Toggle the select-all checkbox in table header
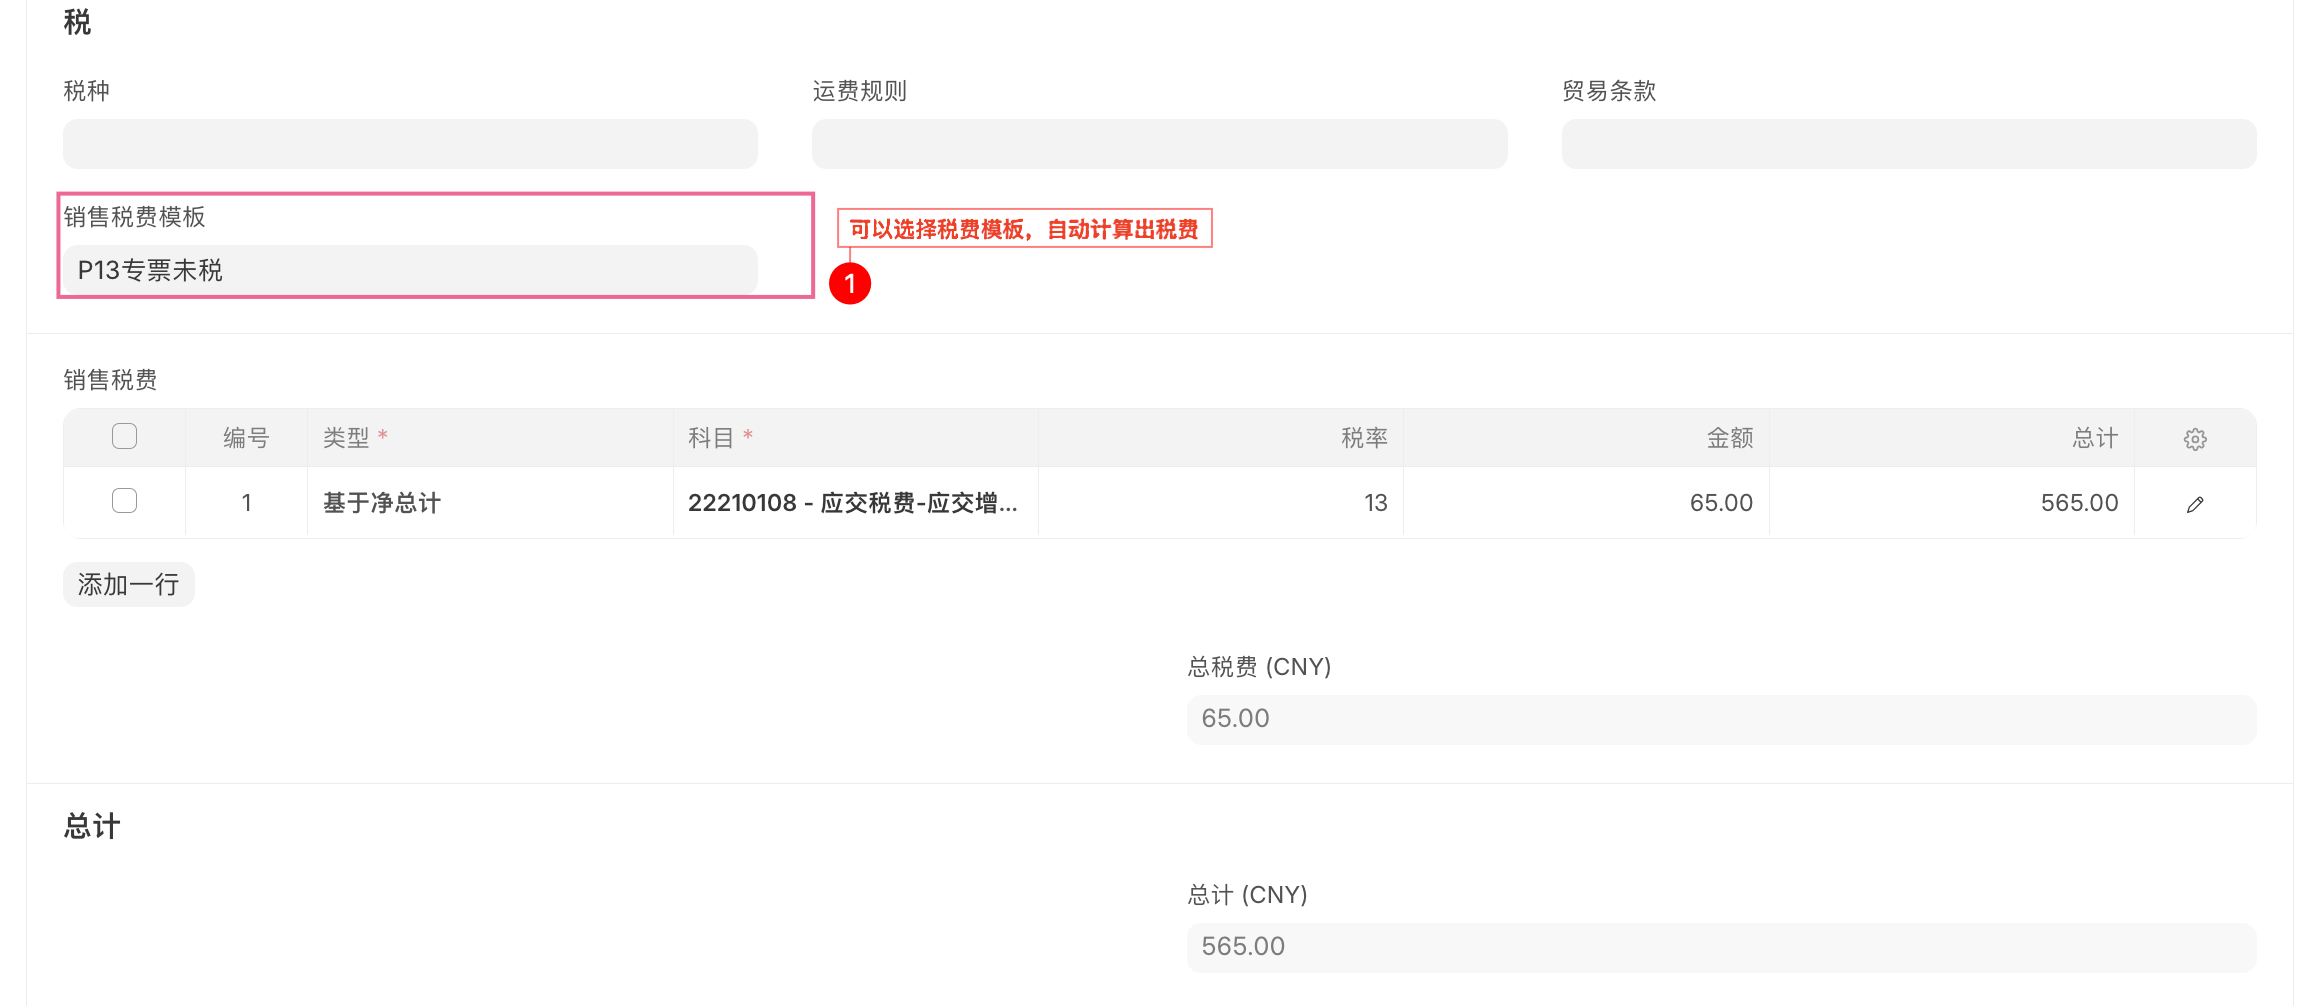2298x1006 pixels. pos(125,437)
